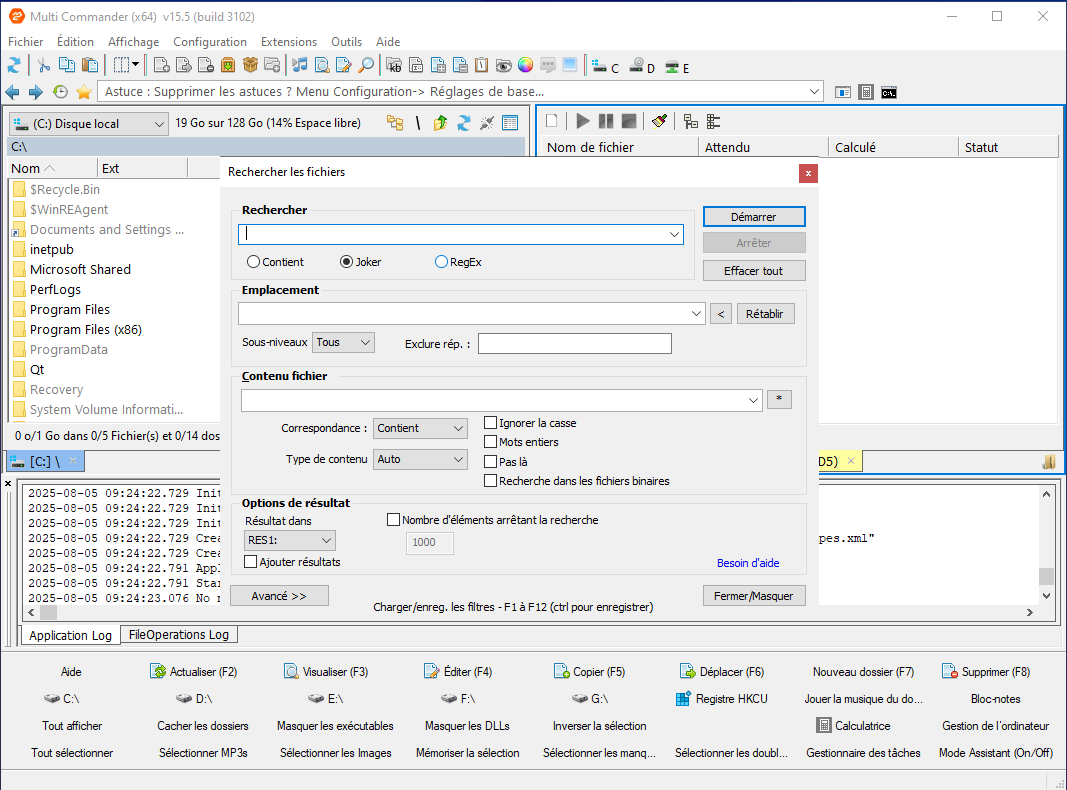Expand the 'Type de contenu' Auto dropdown
1067x790 pixels.
(x=420, y=460)
